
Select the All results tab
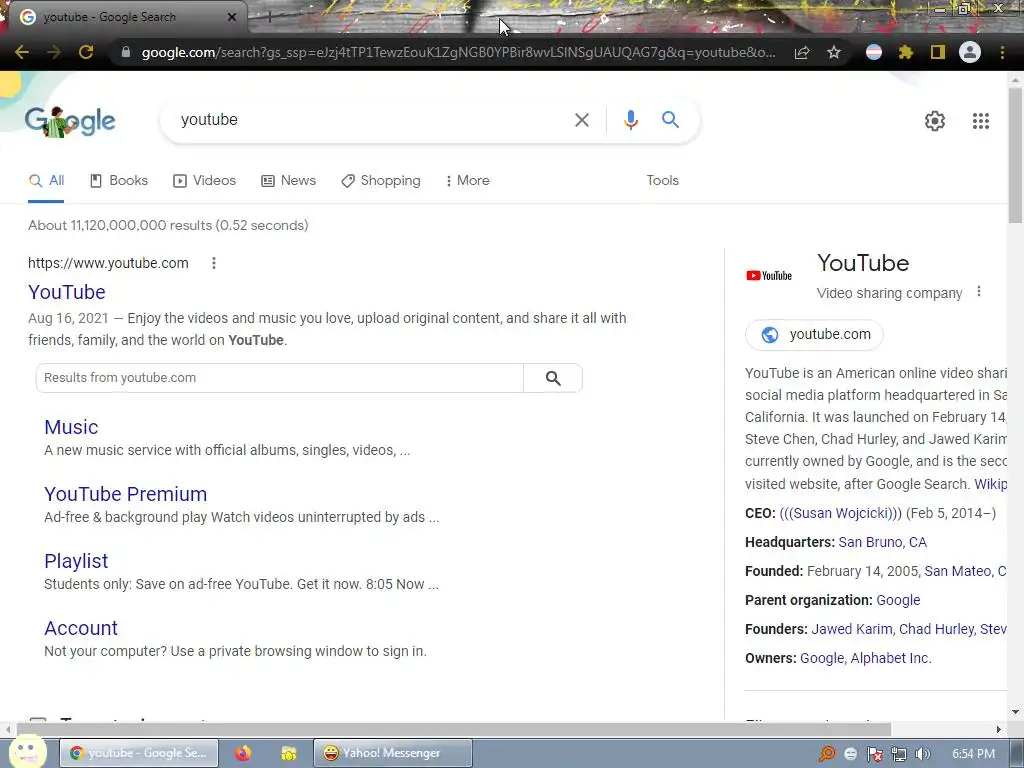(x=46, y=181)
